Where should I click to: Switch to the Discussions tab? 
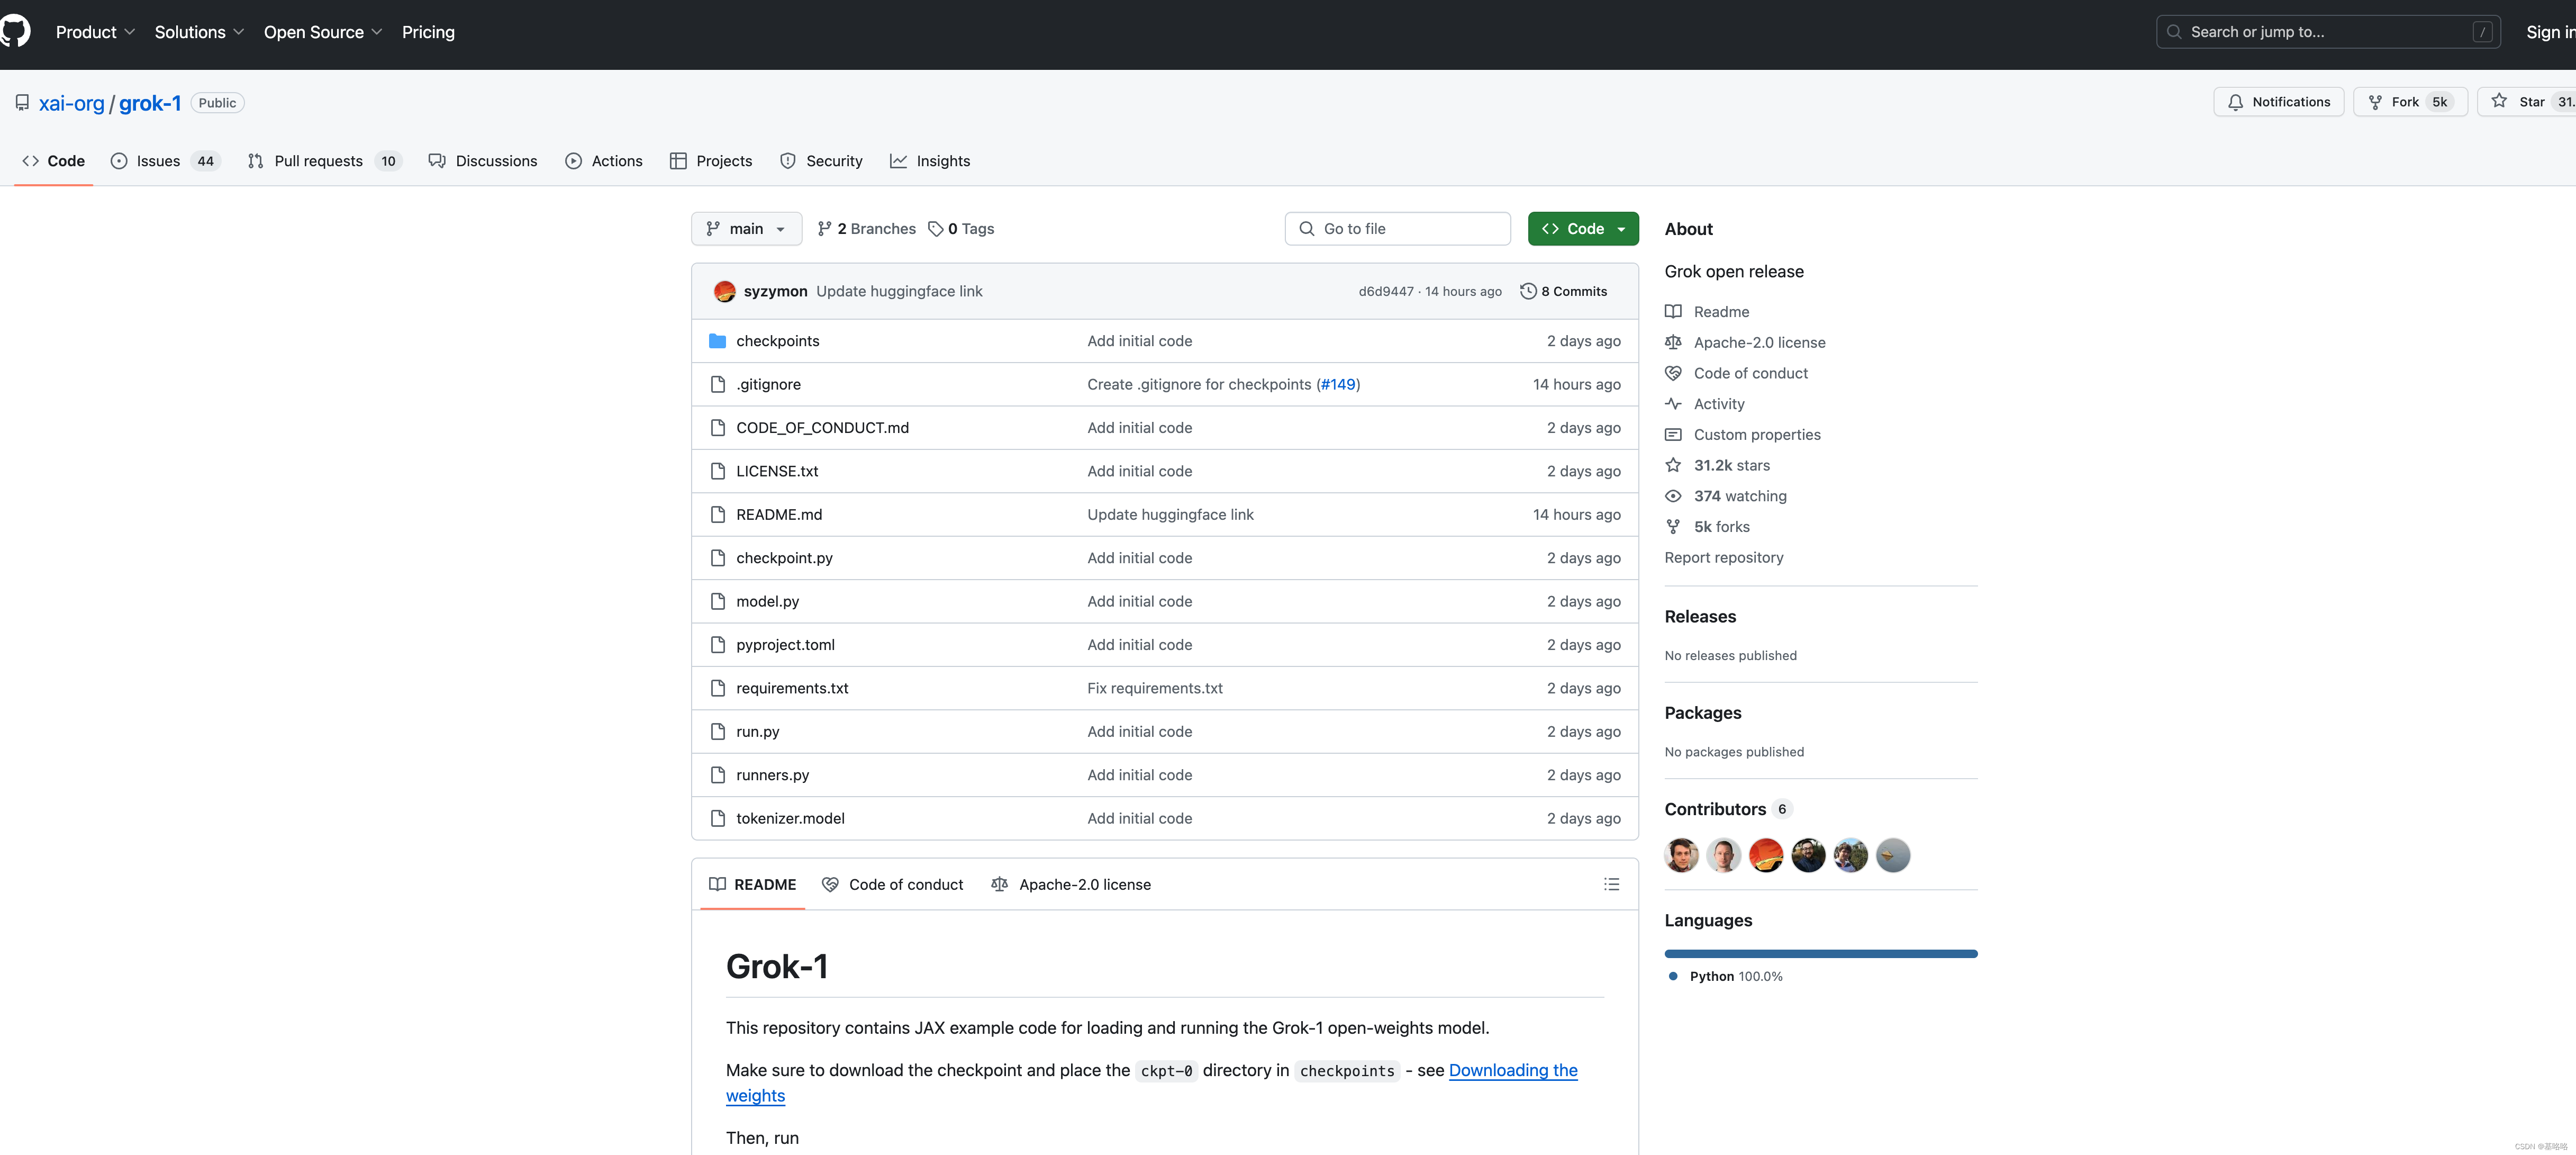(x=483, y=161)
